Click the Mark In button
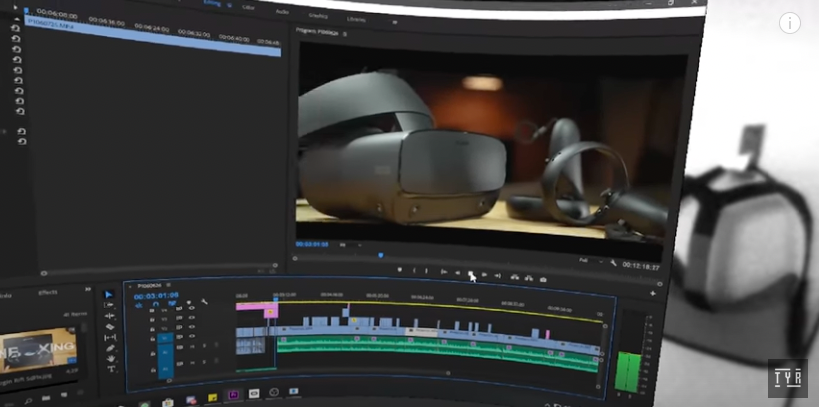 click(x=414, y=270)
